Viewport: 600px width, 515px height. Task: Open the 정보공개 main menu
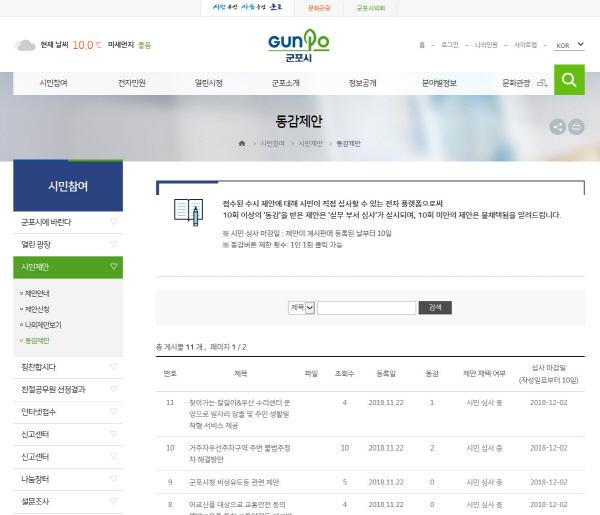(x=362, y=83)
